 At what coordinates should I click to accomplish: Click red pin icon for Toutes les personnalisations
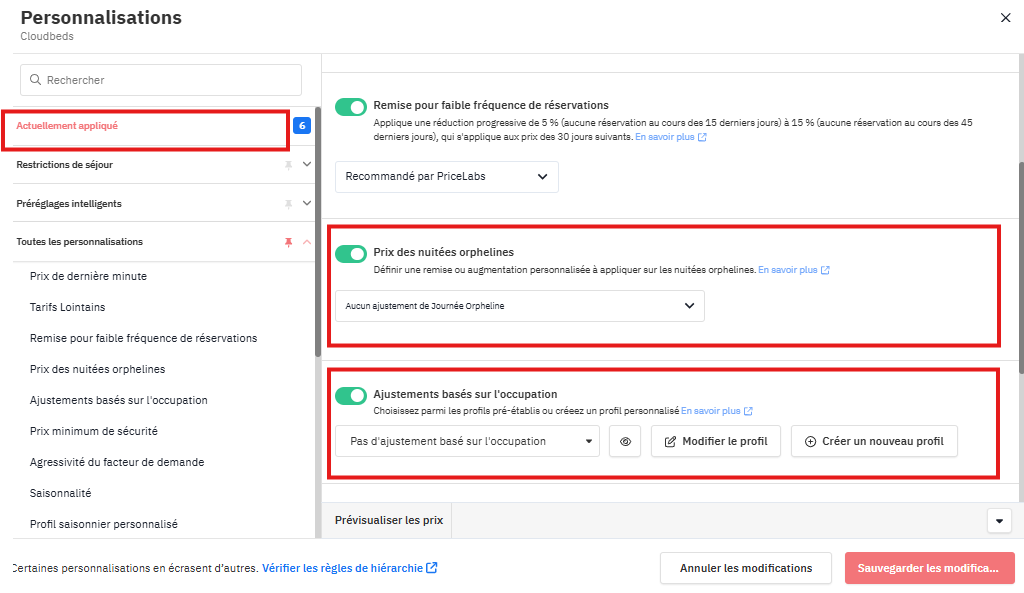[x=289, y=242]
